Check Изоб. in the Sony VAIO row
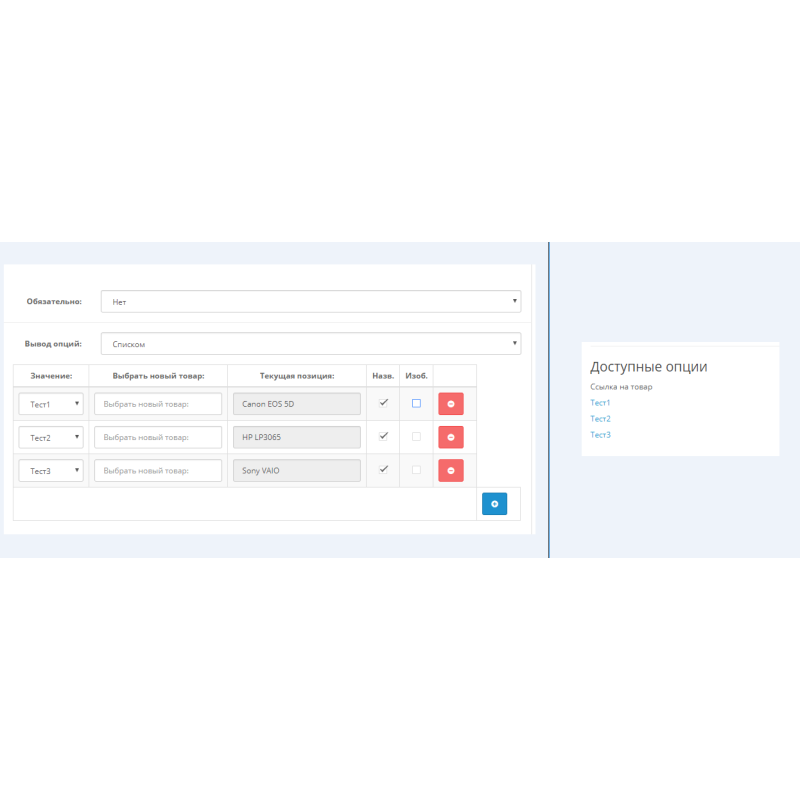The height and width of the screenshot is (800, 800). tap(414, 470)
